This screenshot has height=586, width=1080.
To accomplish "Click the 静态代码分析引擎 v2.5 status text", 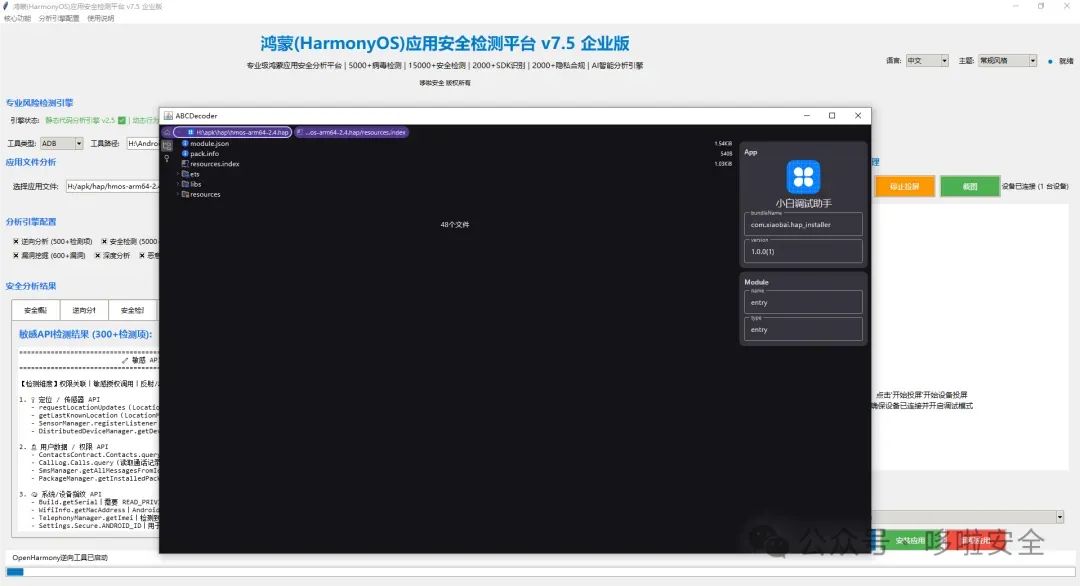I will (x=80, y=121).
